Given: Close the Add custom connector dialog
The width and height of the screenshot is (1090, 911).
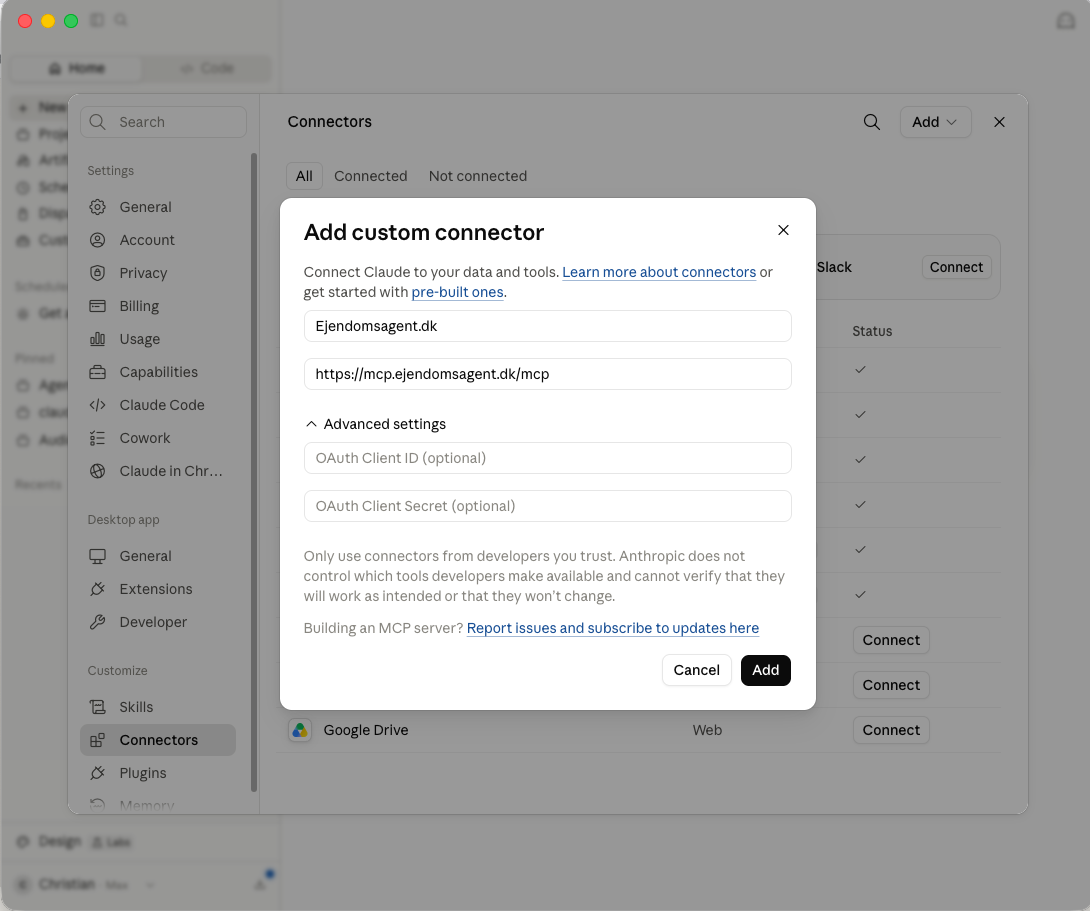Looking at the screenshot, I should (x=783, y=230).
